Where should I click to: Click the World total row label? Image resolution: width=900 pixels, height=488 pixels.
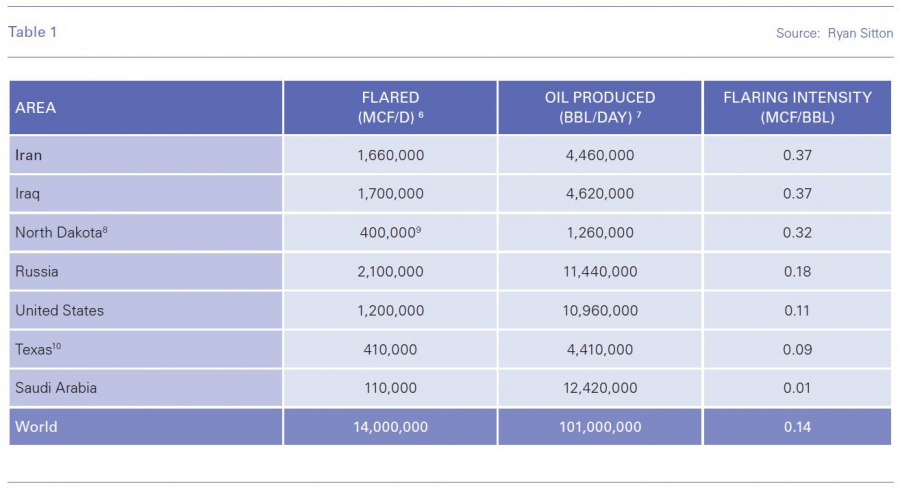pos(36,426)
